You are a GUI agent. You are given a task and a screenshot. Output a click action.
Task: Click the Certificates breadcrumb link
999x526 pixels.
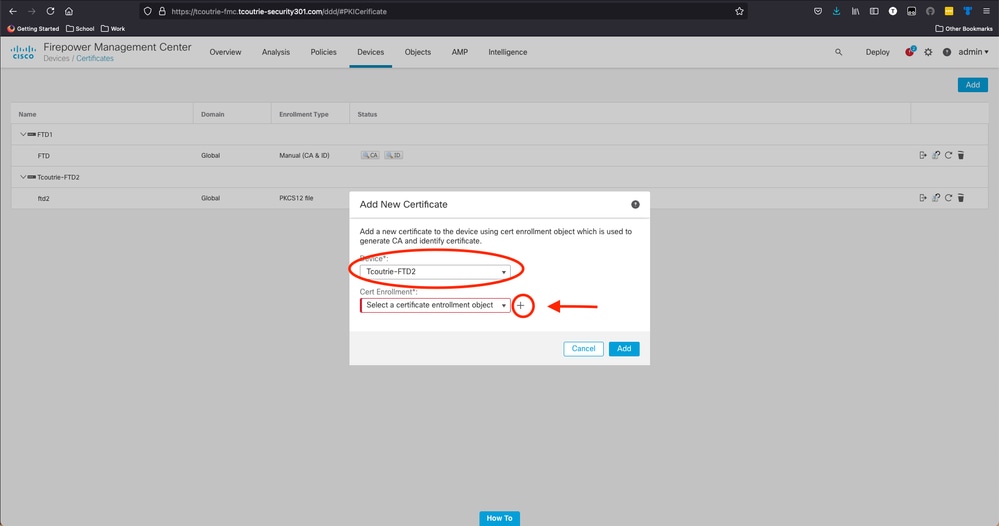point(95,59)
